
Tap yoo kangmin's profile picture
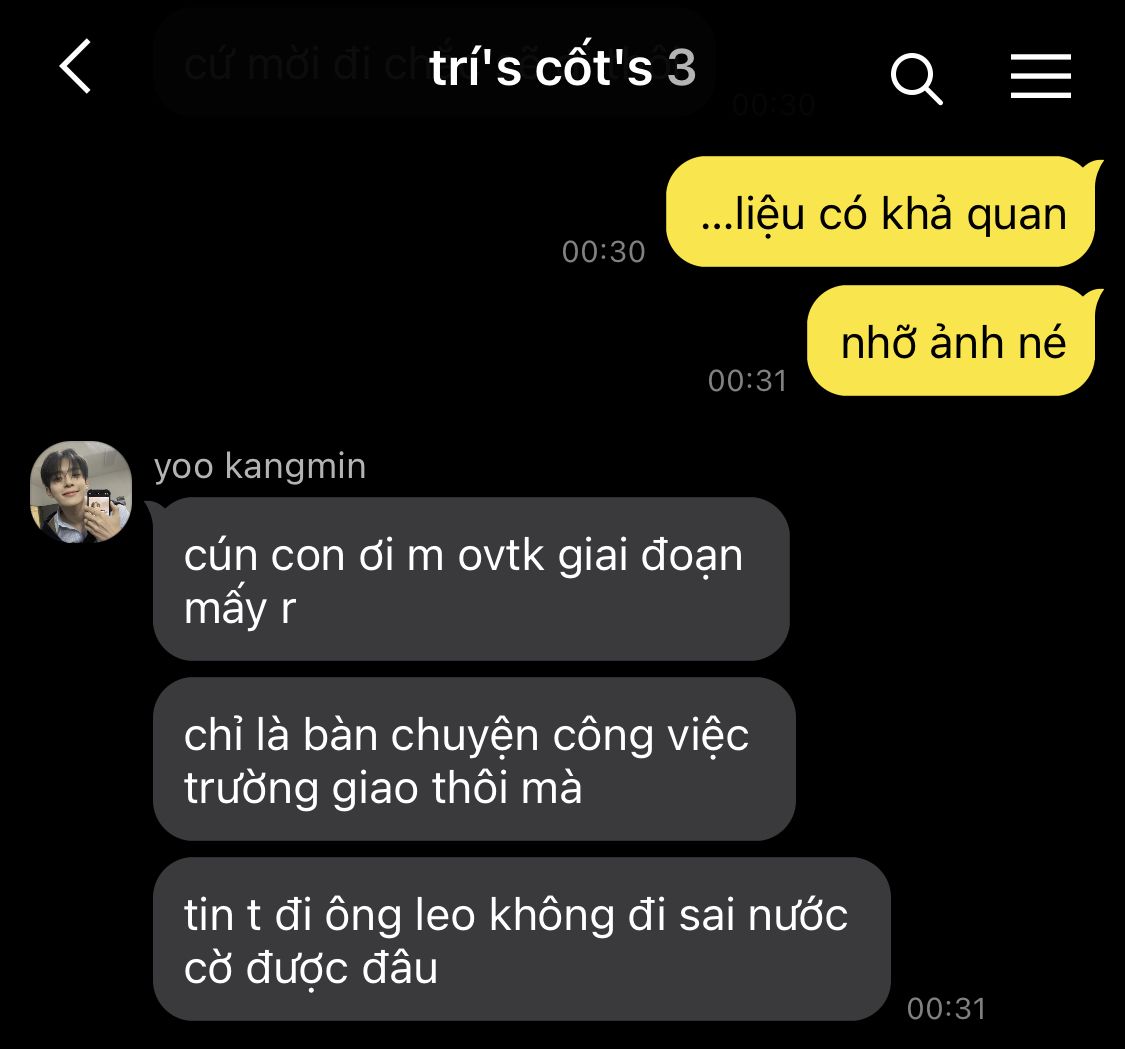pyautogui.click(x=80, y=491)
